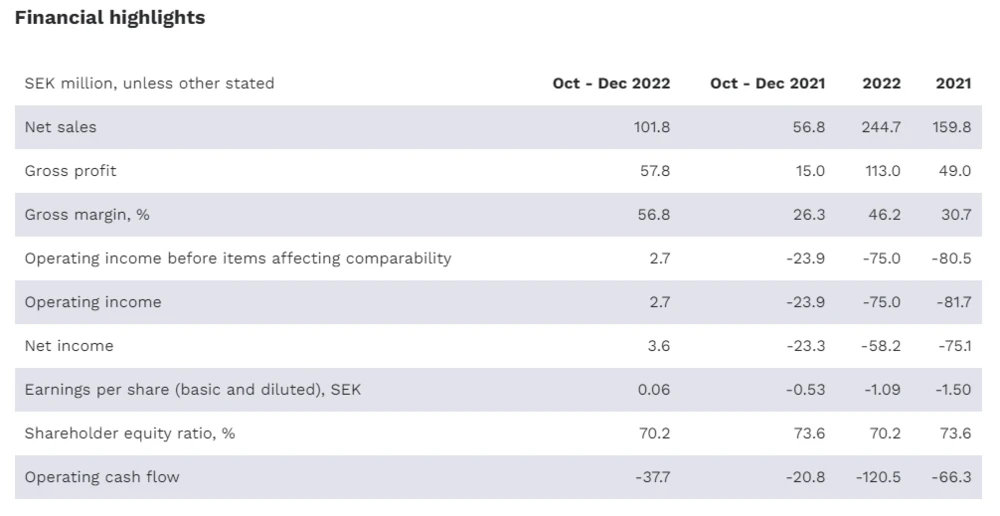Select the Oct - Dec 2022 column header

pos(611,83)
